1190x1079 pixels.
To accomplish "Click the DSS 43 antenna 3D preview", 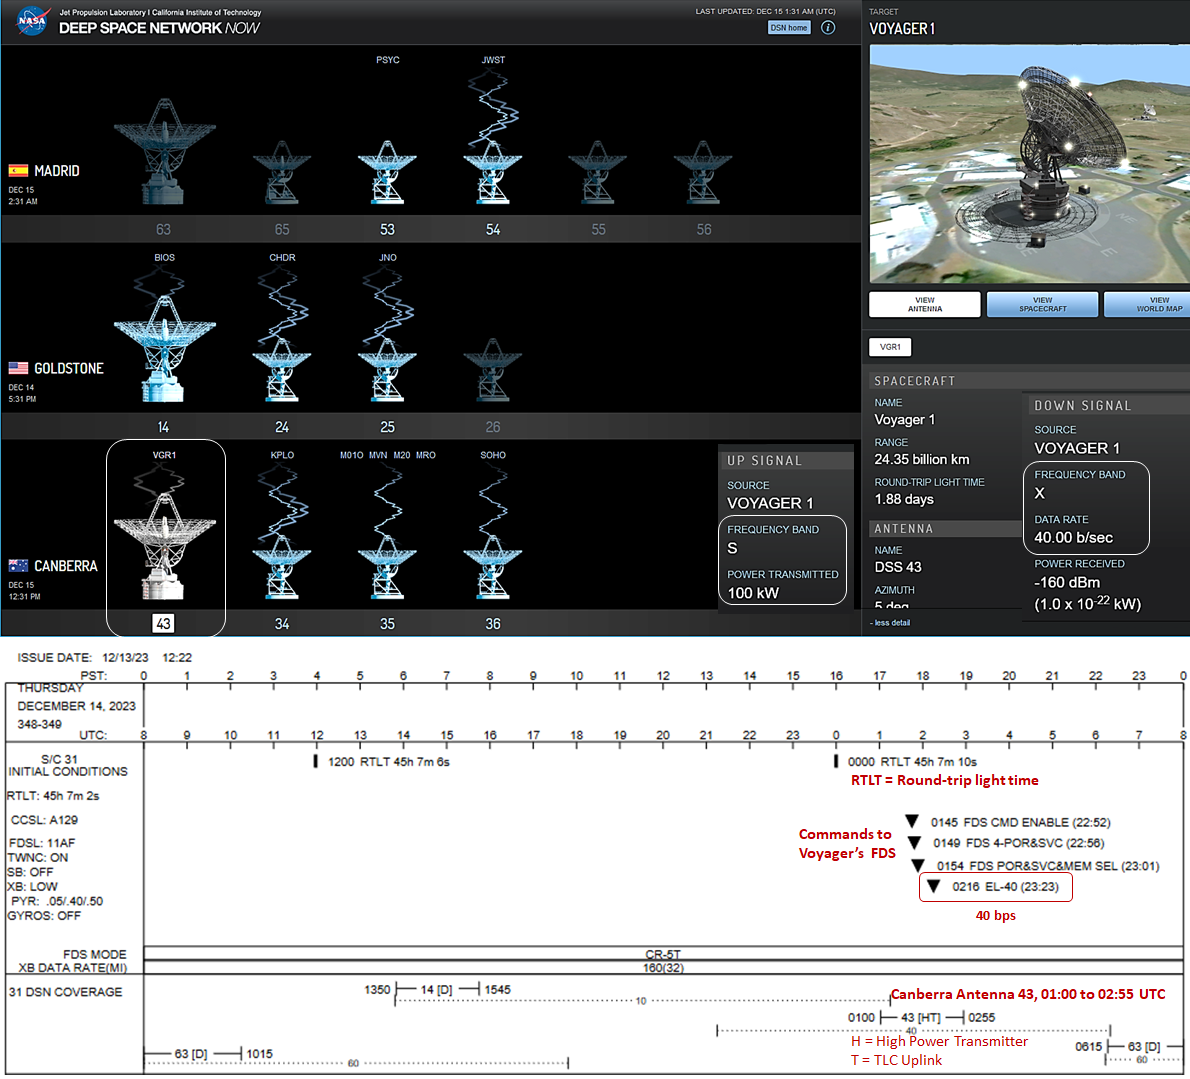I will coord(1029,164).
